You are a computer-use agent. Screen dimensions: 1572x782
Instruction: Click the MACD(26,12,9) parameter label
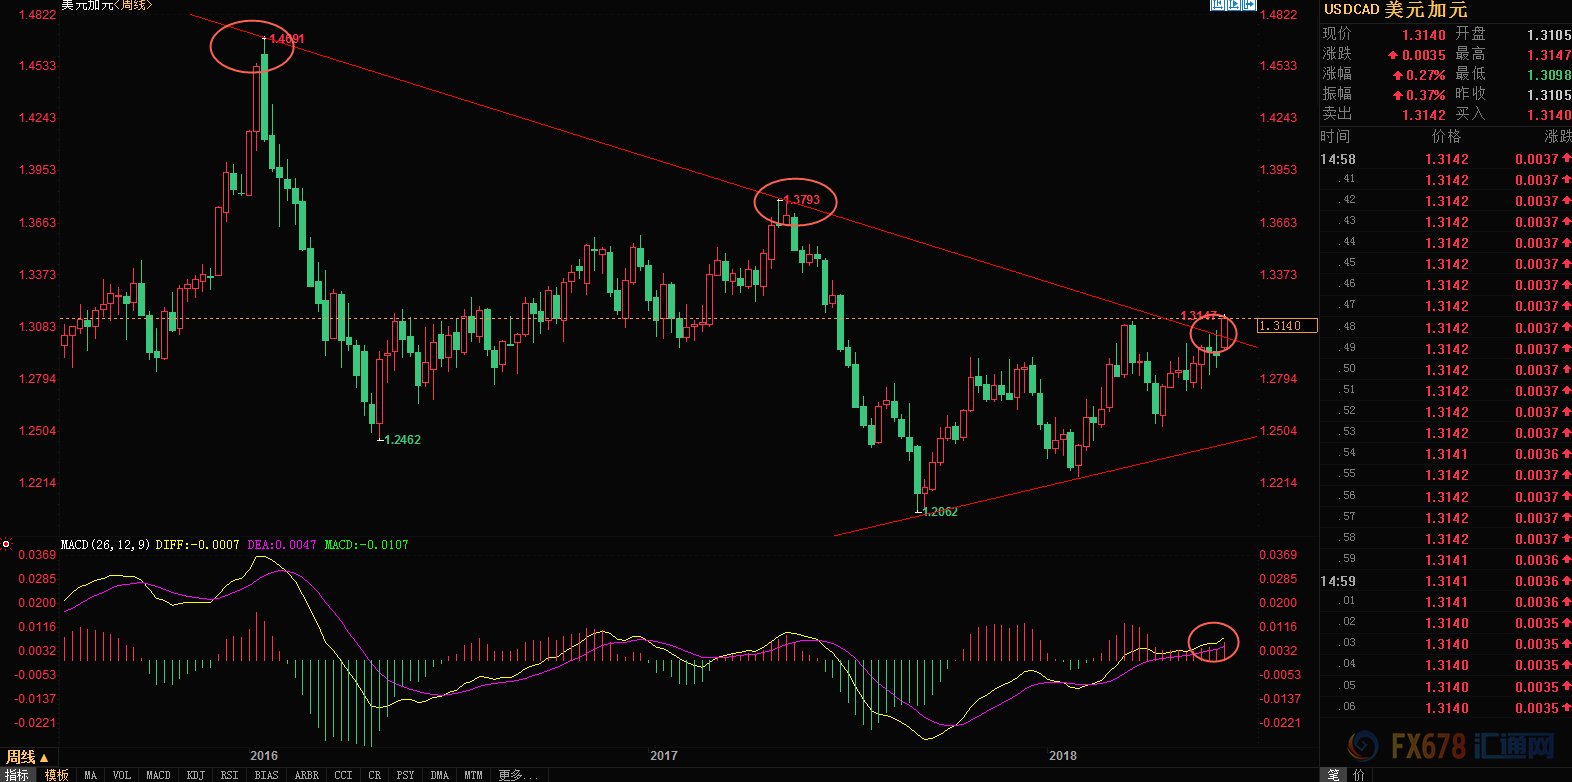[105, 545]
